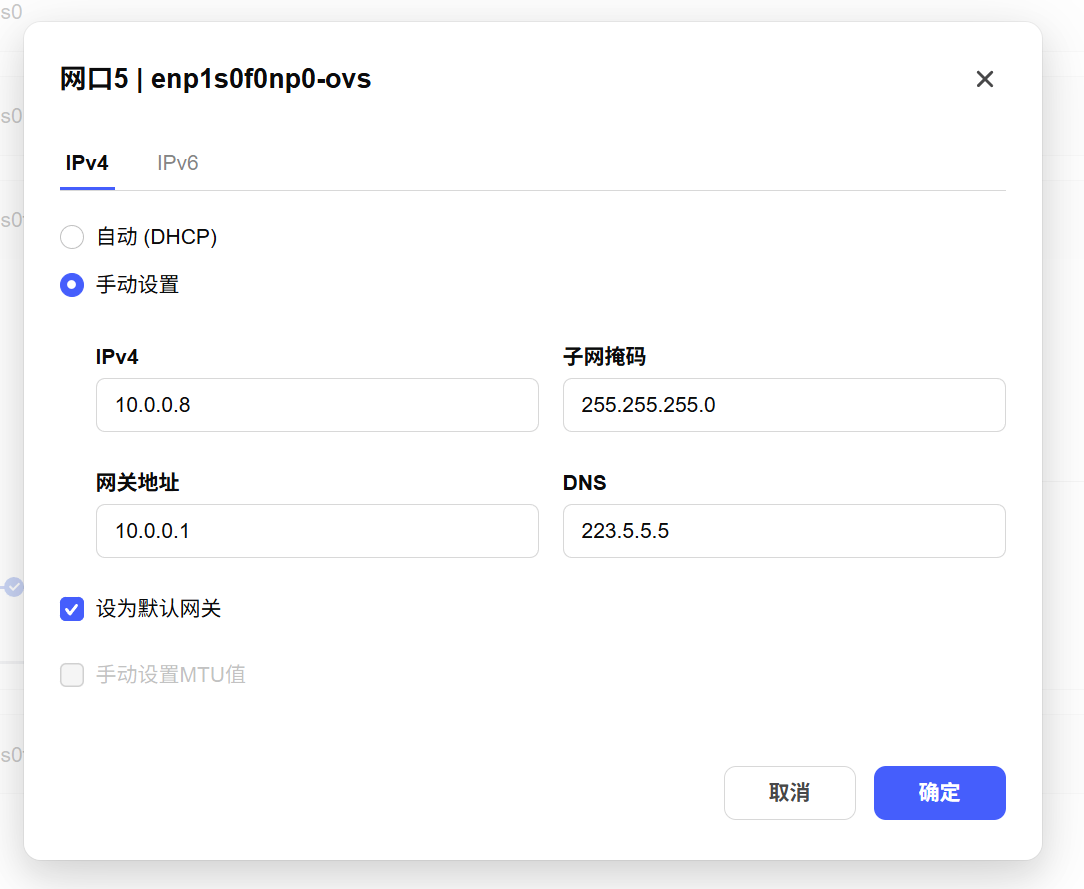Edit the DNS field 223.5.5.5

(x=784, y=531)
